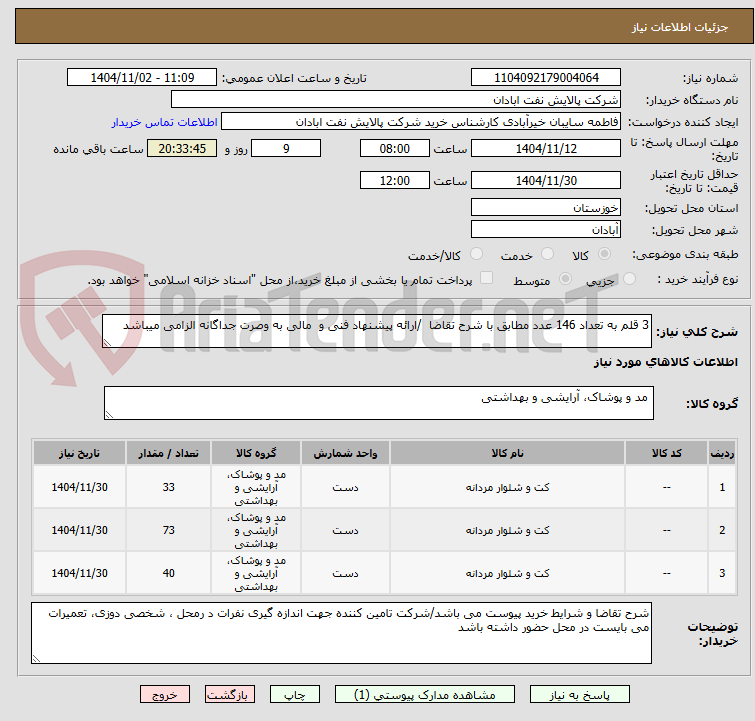Screen dimensions: 755x721
Task: Select the متوسط purchase type radio
Action: coord(565,279)
